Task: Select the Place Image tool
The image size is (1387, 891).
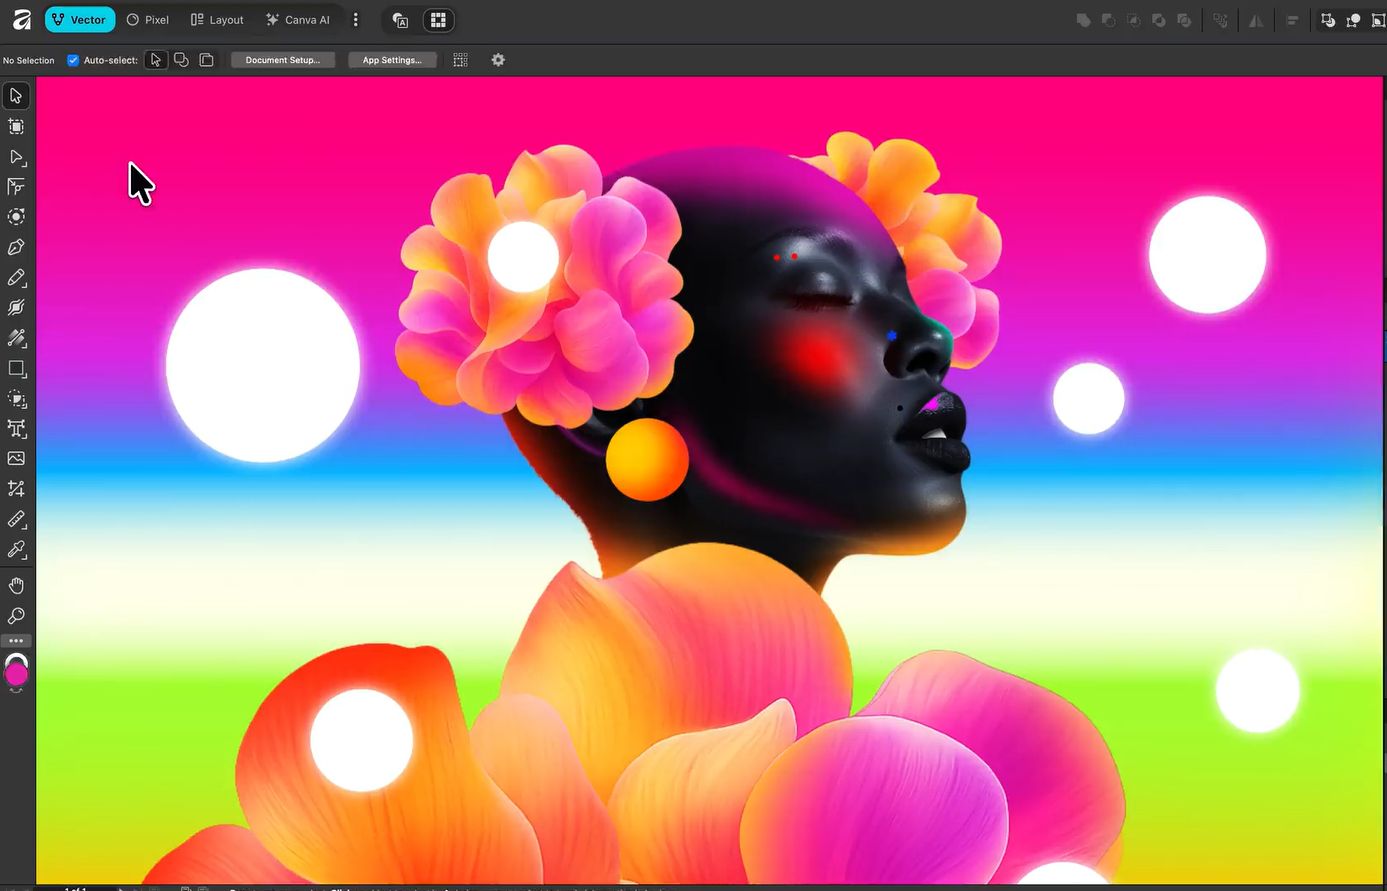Action: coord(16,459)
